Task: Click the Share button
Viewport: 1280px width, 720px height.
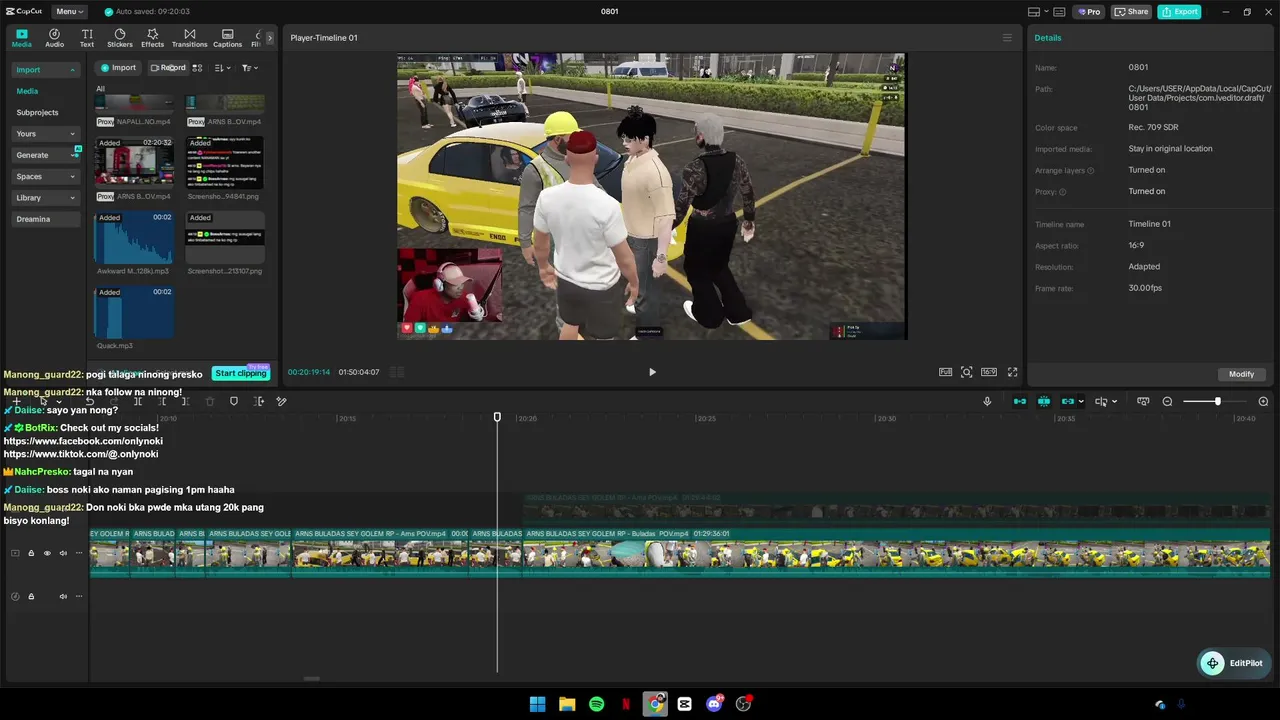Action: coord(1131,12)
